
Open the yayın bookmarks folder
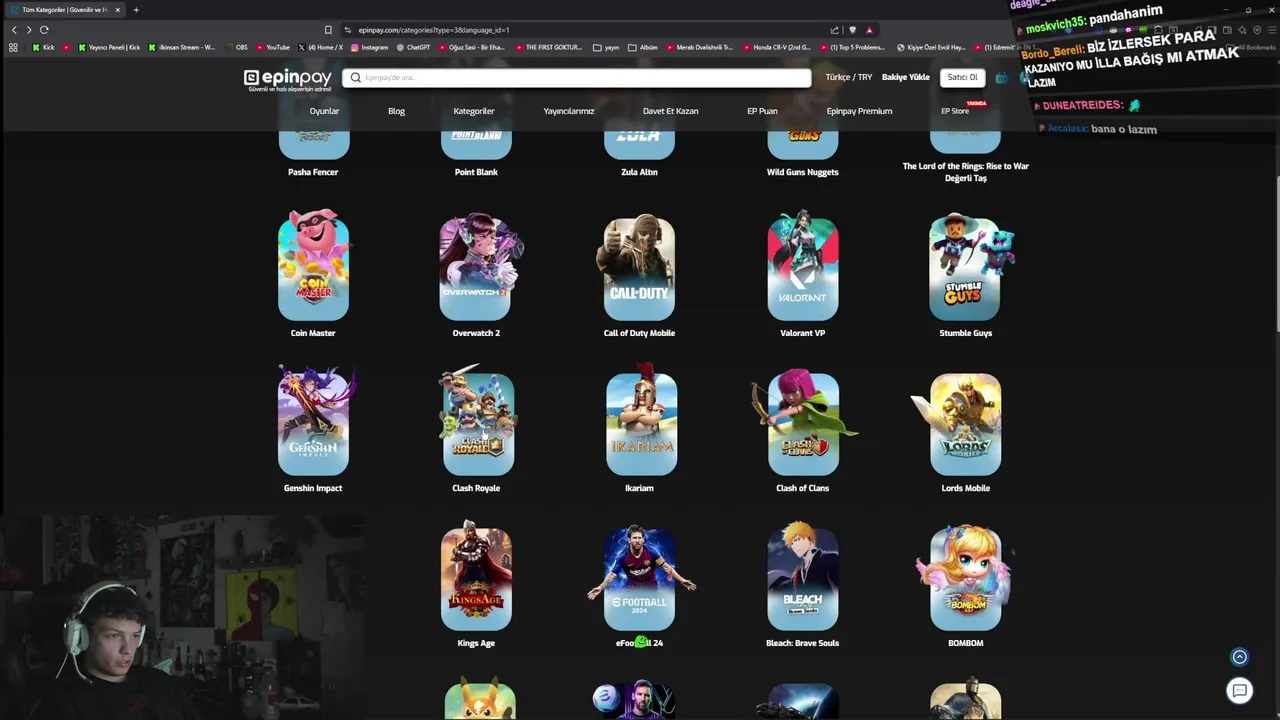[x=607, y=47]
